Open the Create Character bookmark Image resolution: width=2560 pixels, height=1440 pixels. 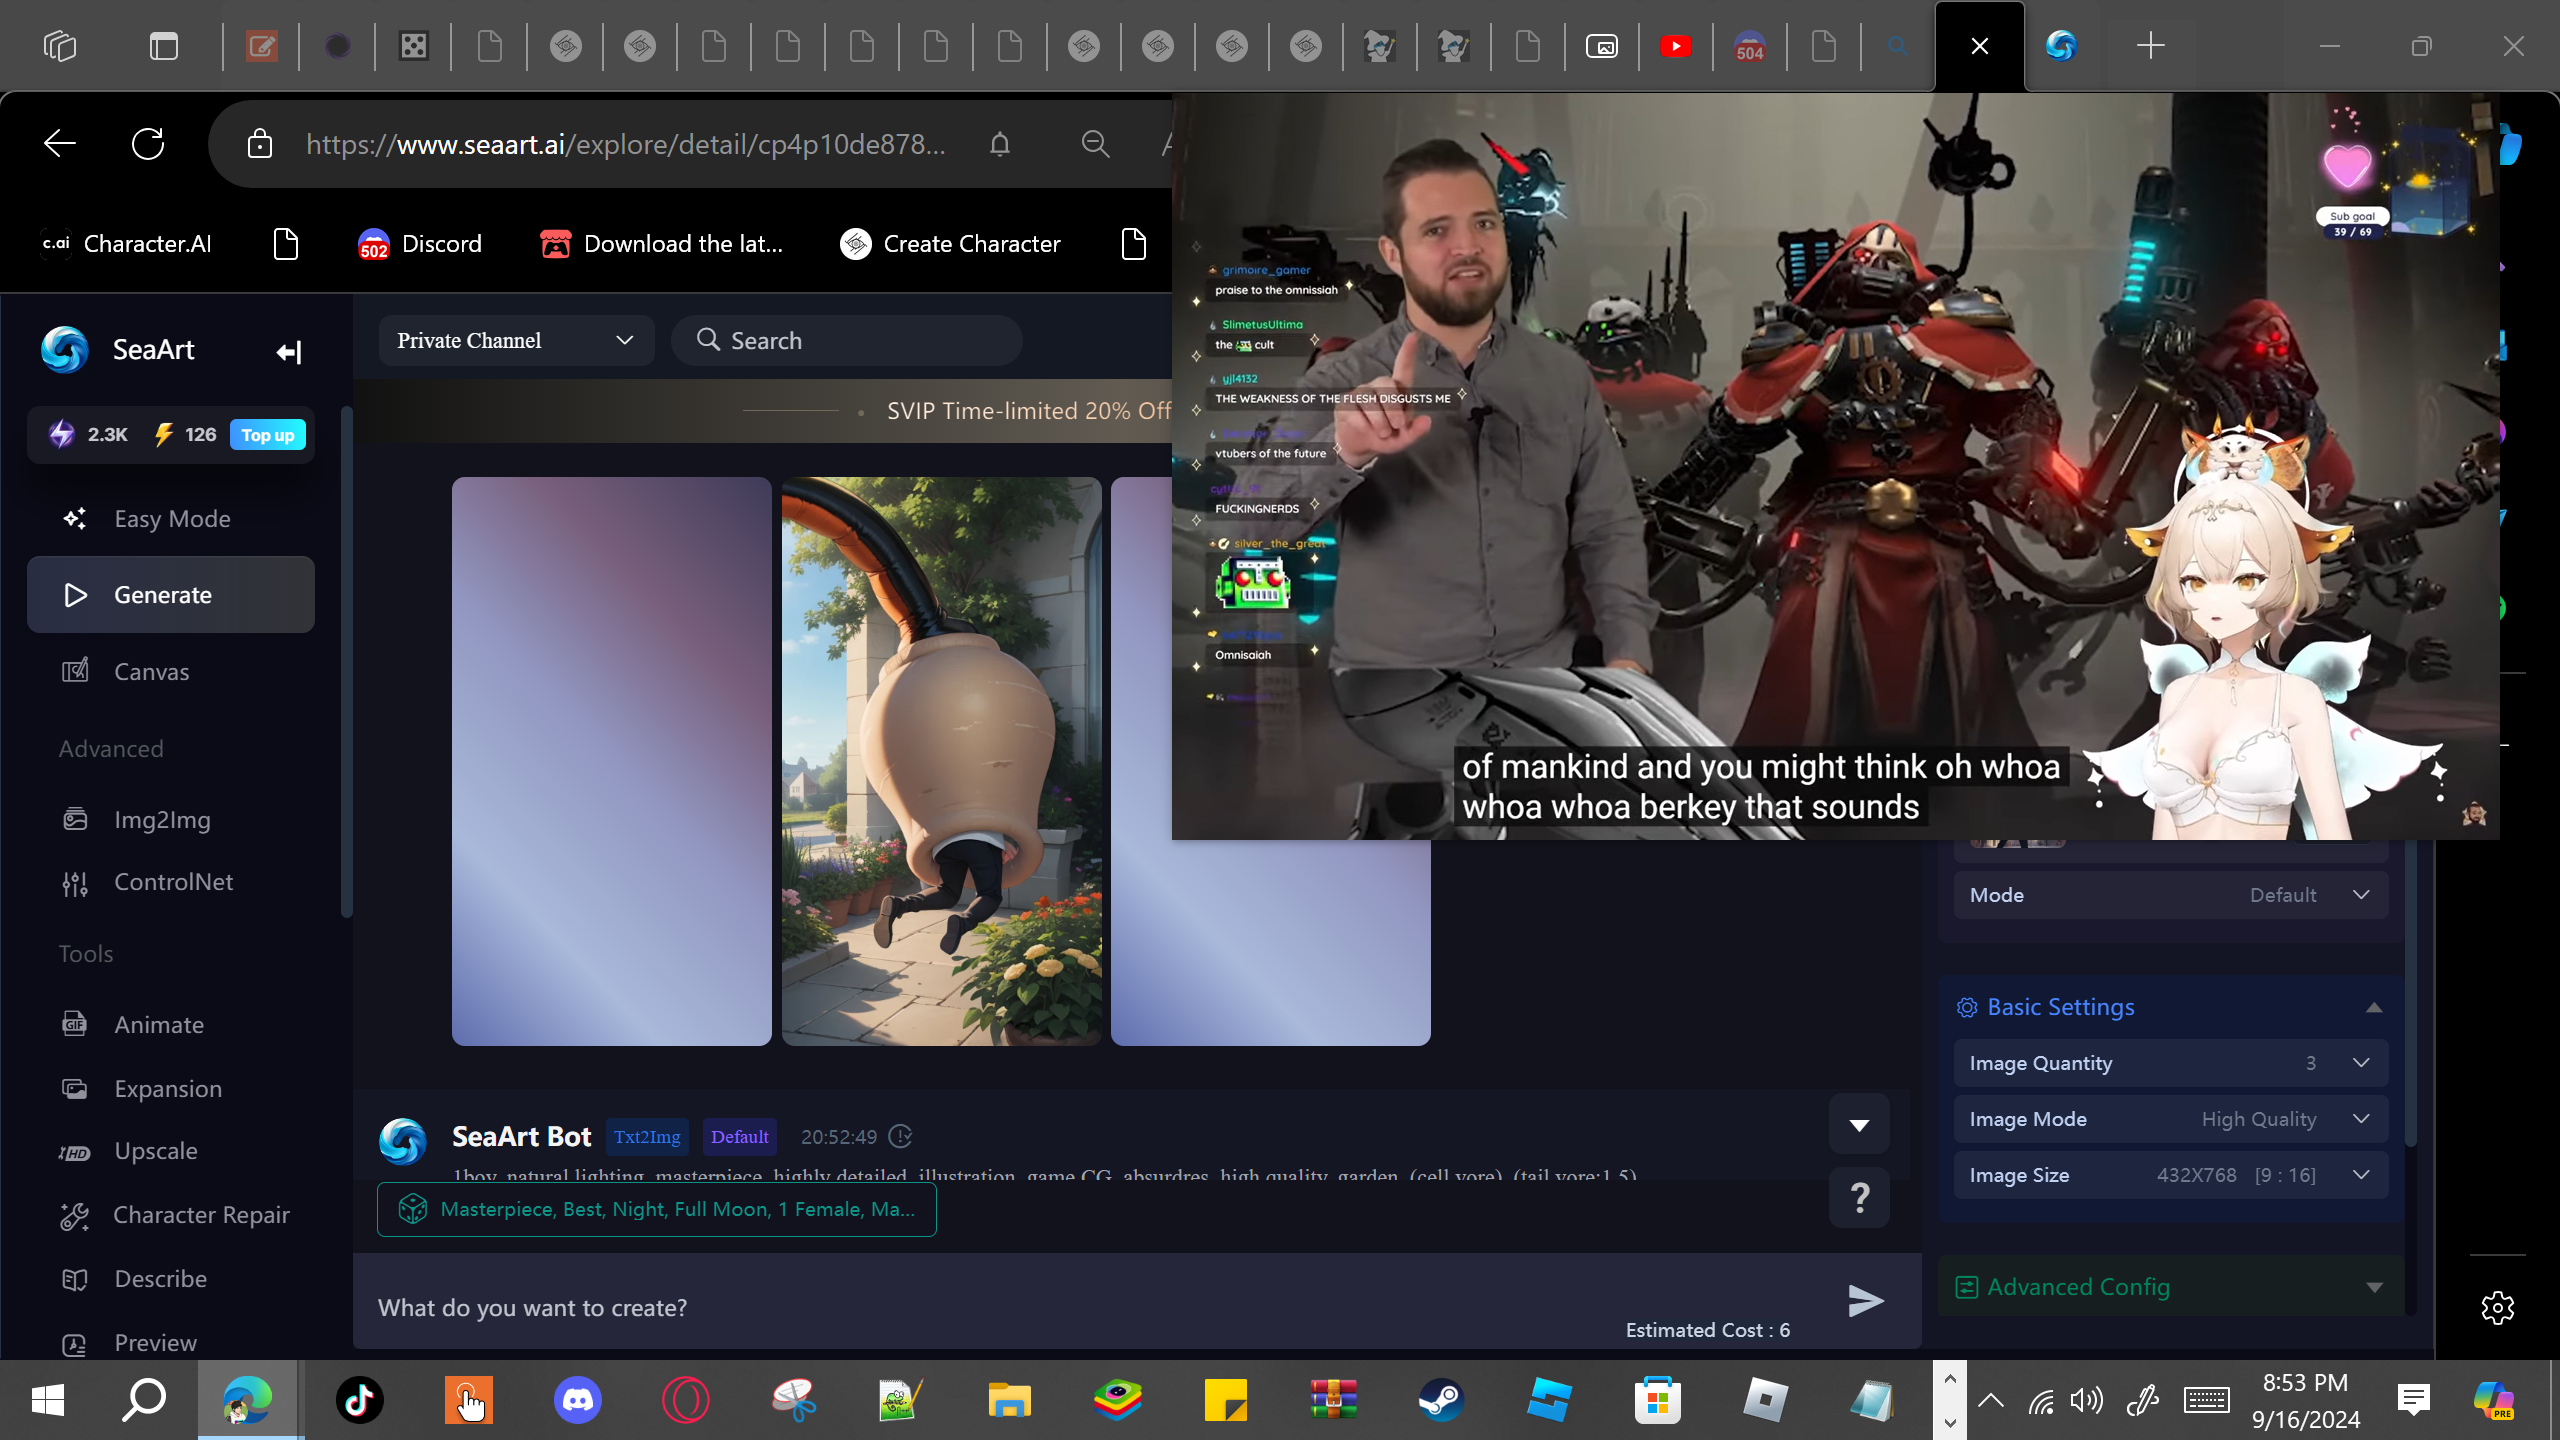pyautogui.click(x=950, y=244)
